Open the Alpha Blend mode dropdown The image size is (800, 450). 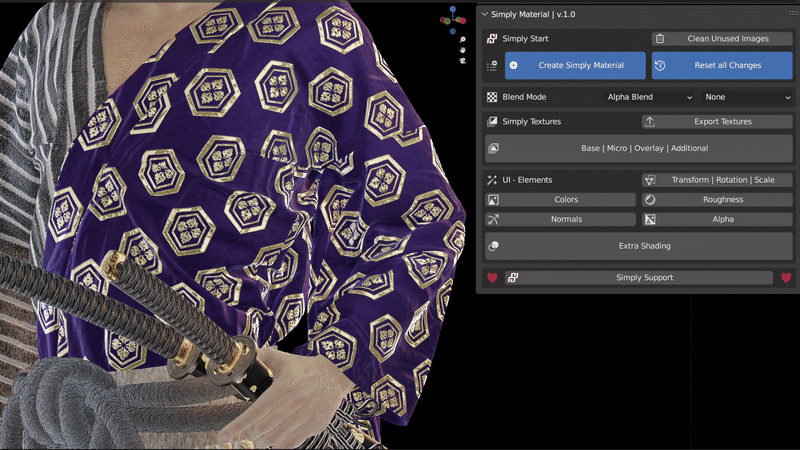tap(649, 98)
